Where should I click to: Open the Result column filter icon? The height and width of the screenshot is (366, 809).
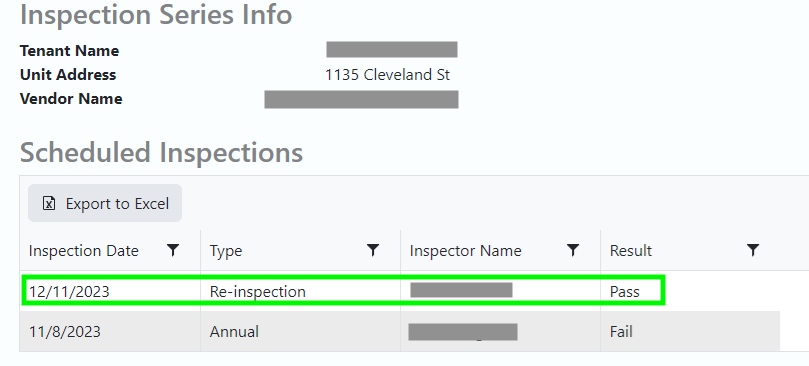tap(753, 250)
